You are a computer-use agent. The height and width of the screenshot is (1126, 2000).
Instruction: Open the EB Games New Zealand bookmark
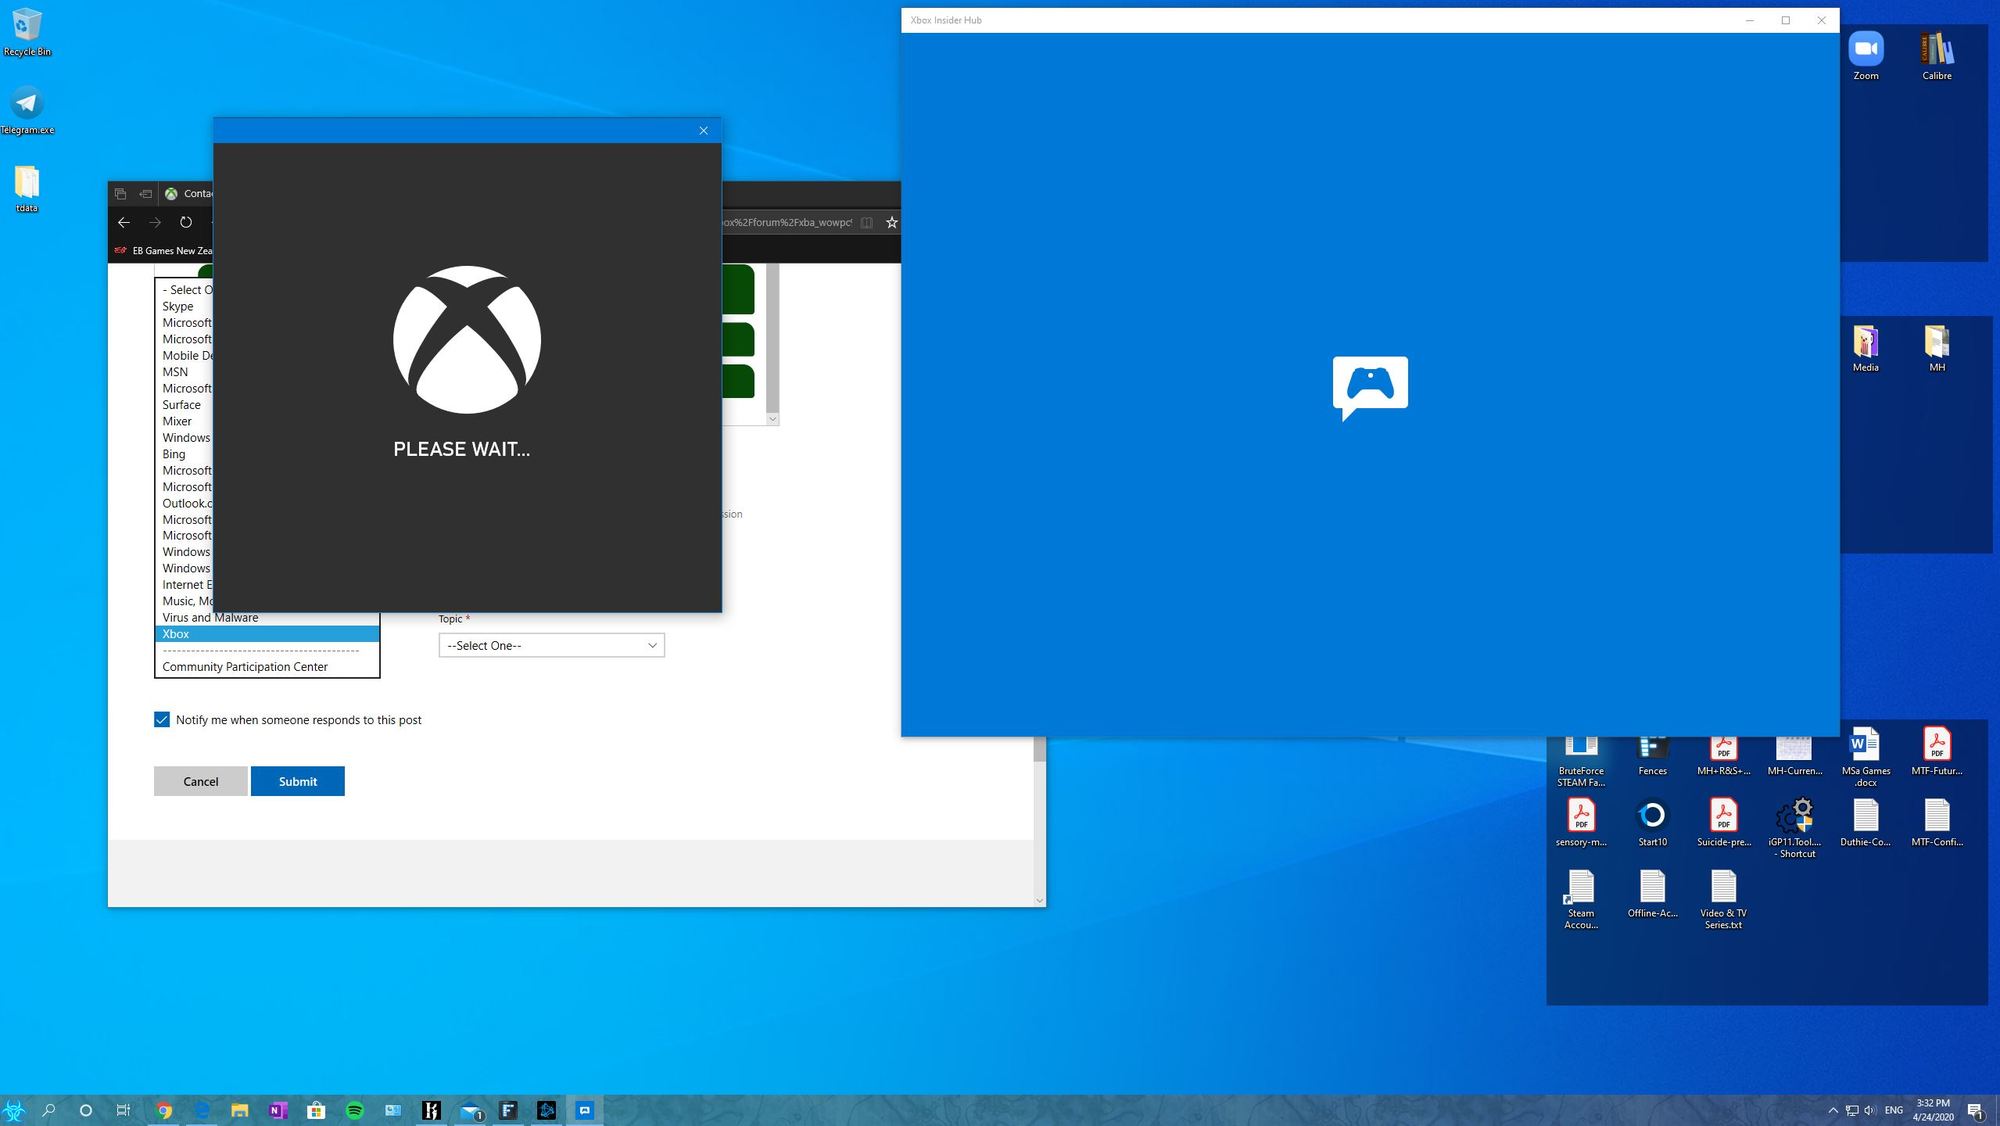coord(170,250)
